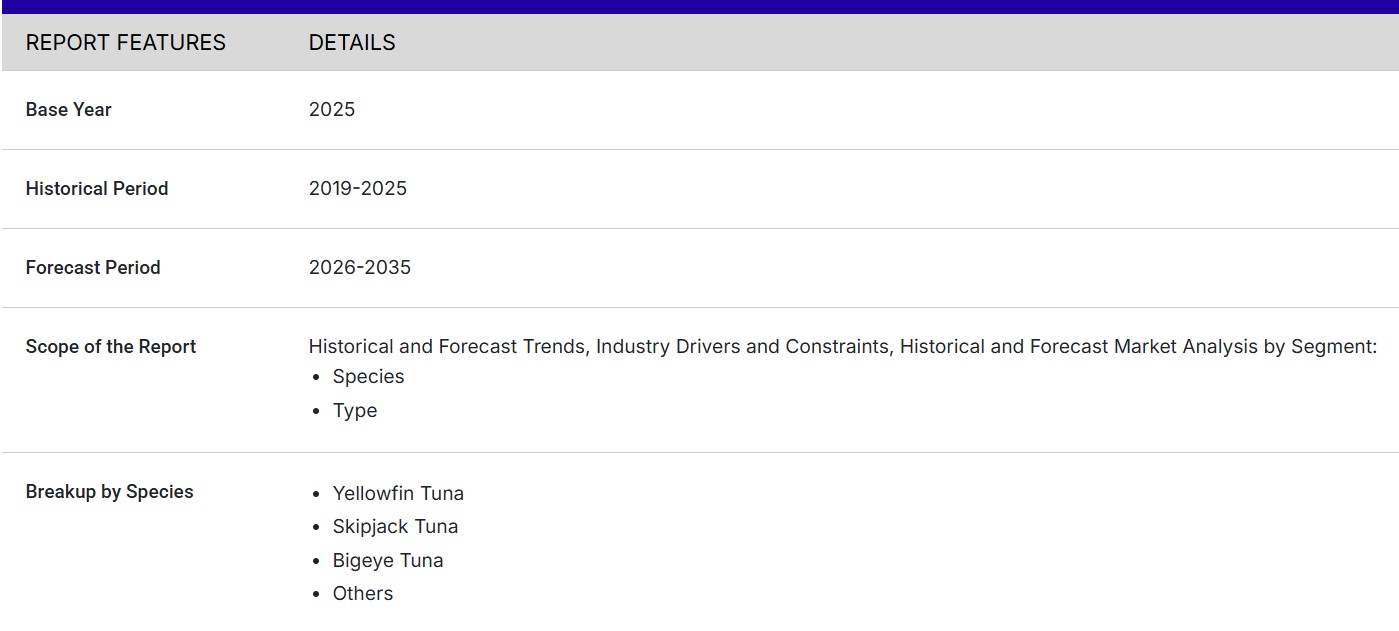1399x631 pixels.
Task: Click the REPORT FEATURES column header
Action: pos(125,43)
